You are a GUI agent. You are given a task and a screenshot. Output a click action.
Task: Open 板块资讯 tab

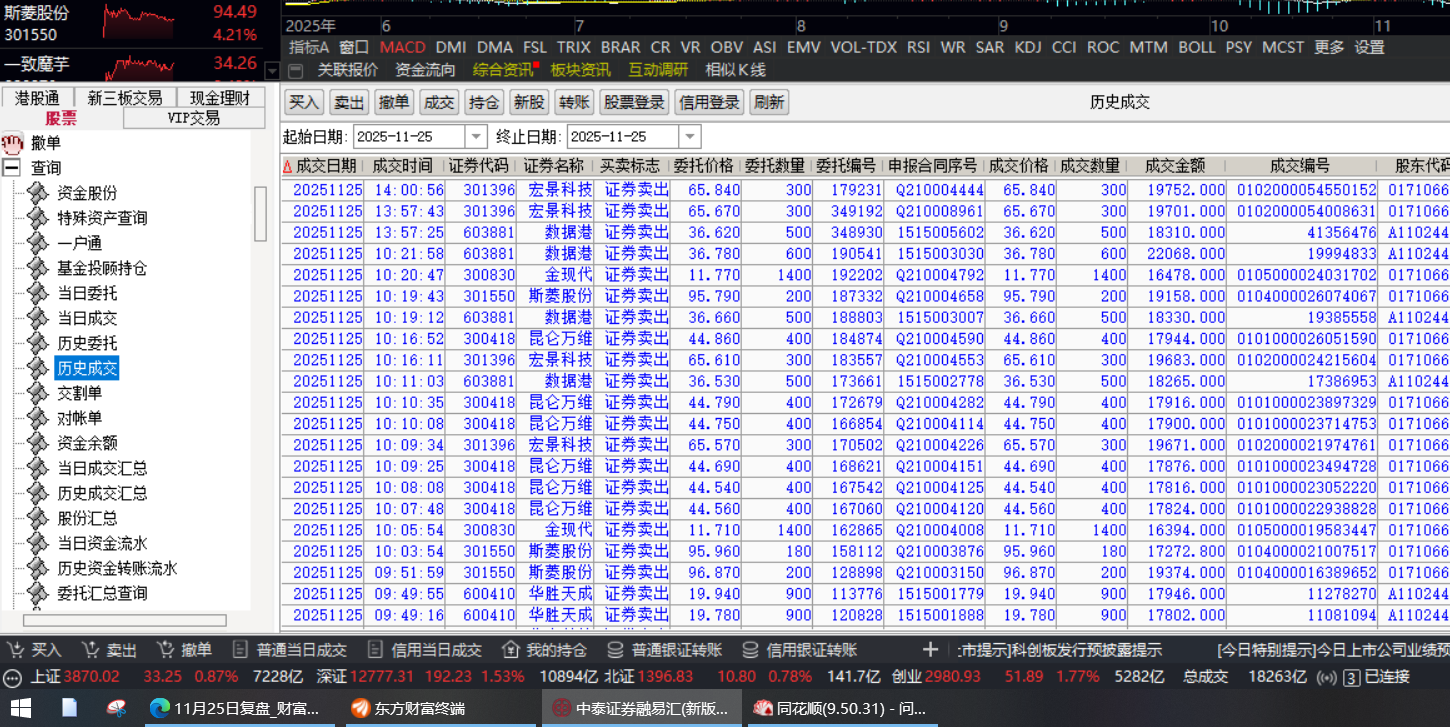coord(580,70)
